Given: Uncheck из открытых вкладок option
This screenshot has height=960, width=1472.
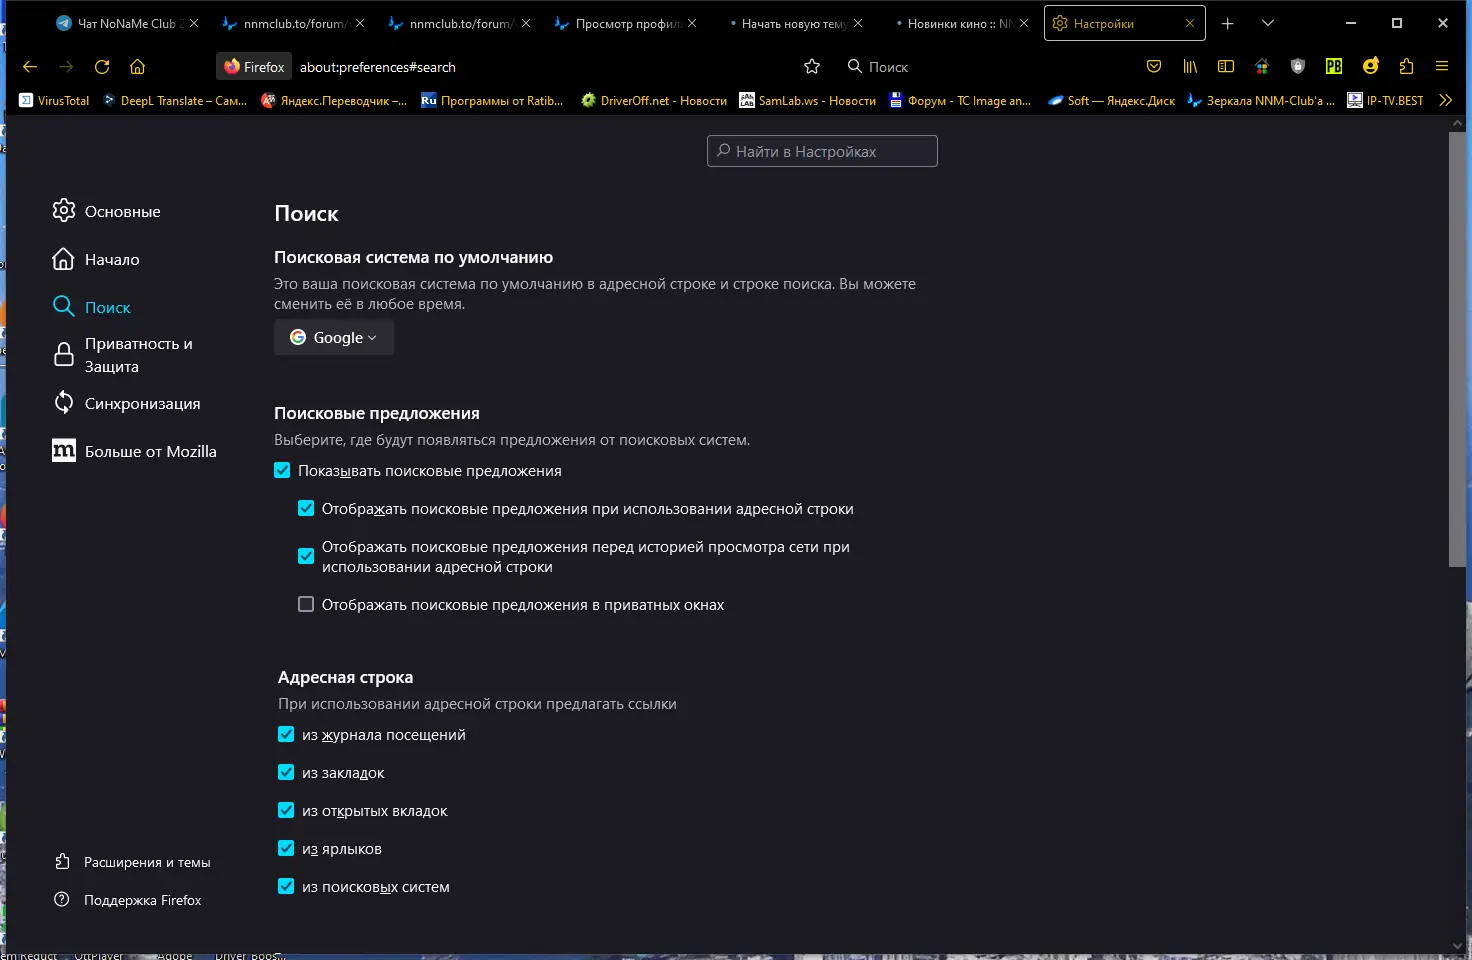Looking at the screenshot, I should point(286,811).
